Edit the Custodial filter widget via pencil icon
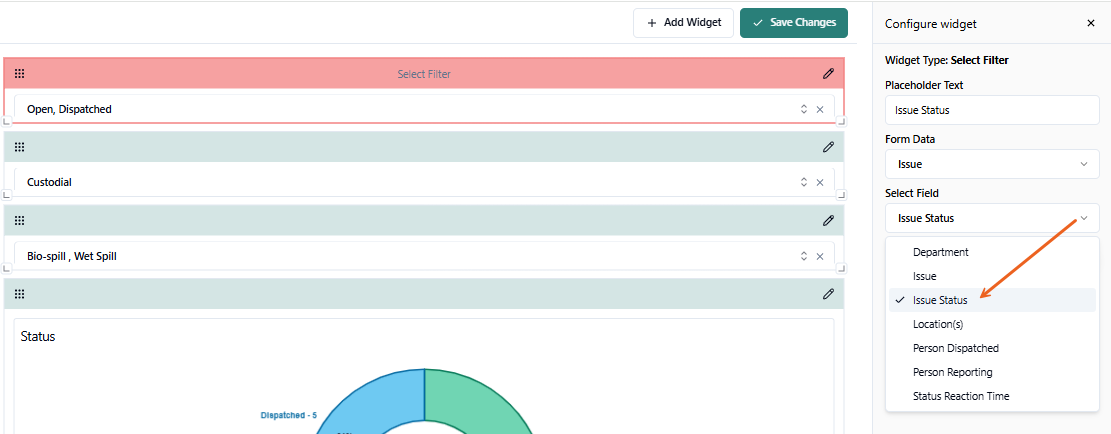The image size is (1111, 434). point(828,147)
